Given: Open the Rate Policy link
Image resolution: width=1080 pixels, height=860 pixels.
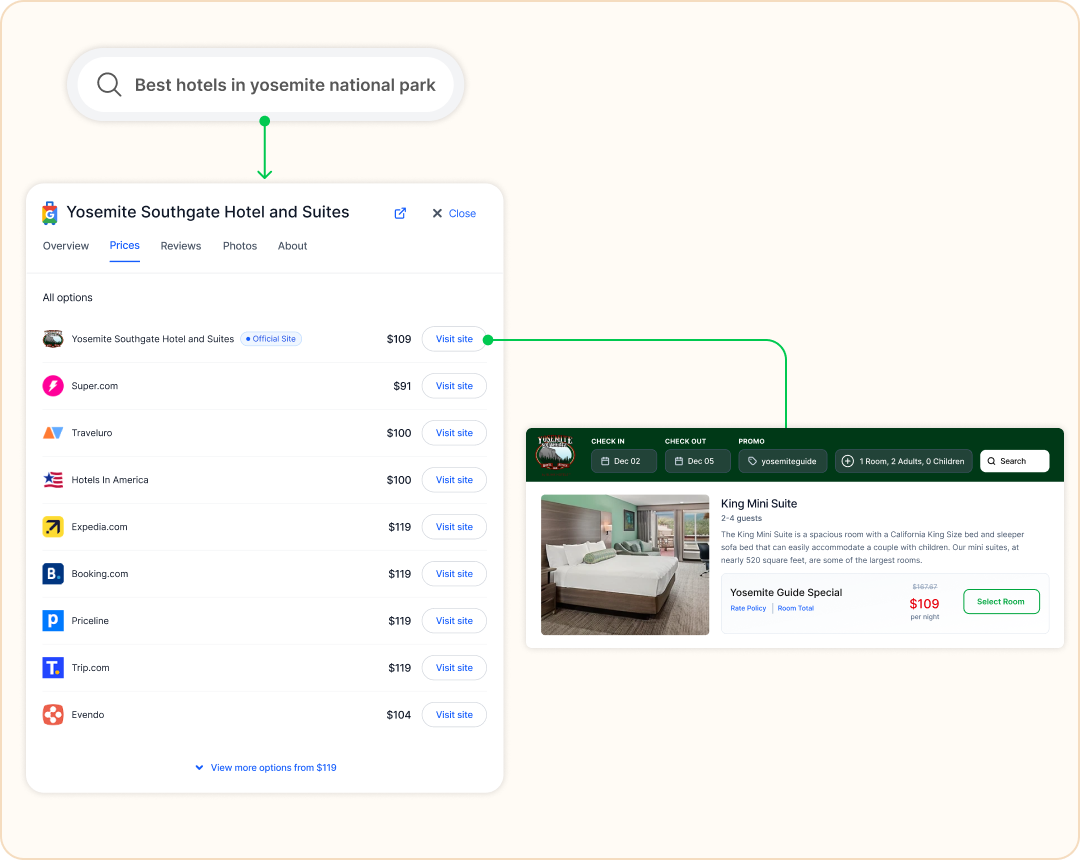Looking at the screenshot, I should click(x=748, y=609).
